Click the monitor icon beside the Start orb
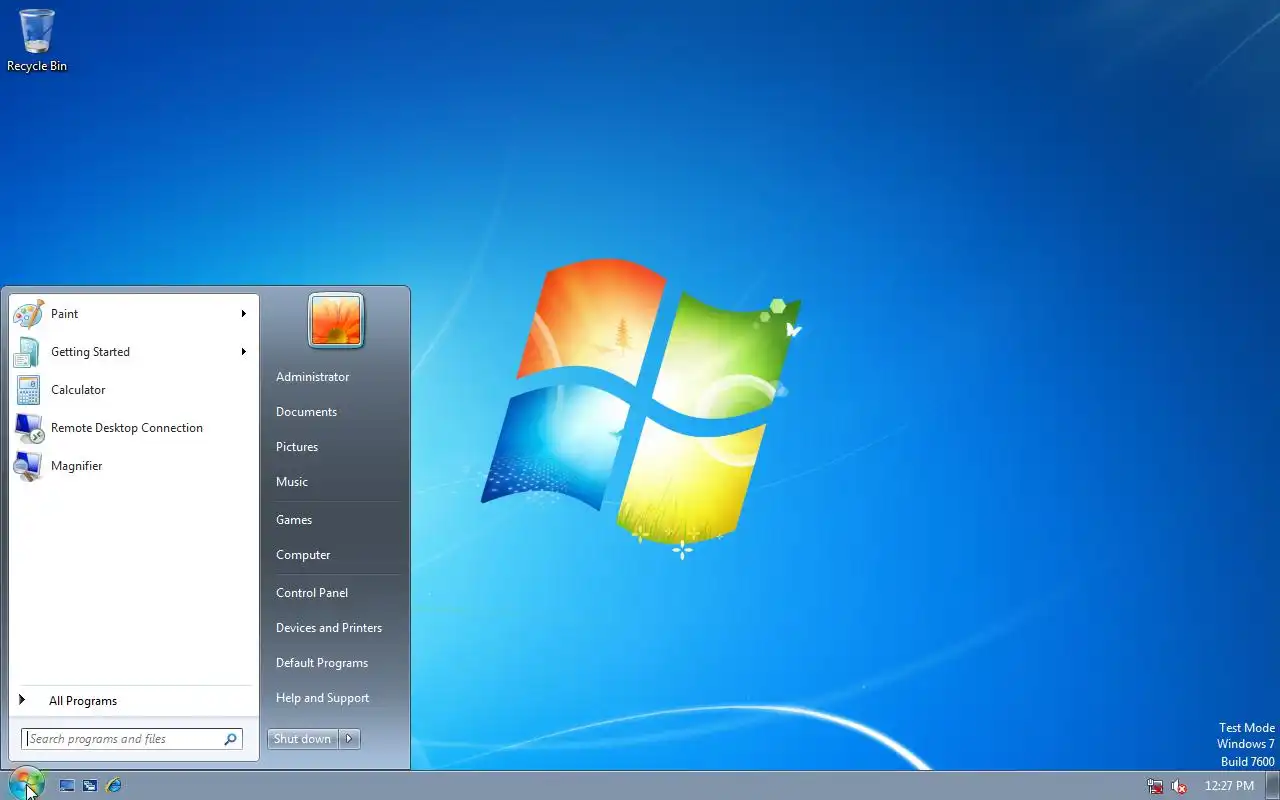Screen dimensions: 1280x800 click(x=67, y=786)
